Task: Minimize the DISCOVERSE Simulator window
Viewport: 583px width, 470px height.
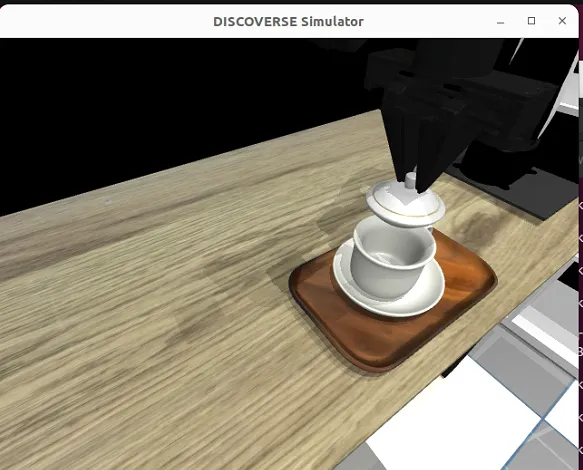Action: [x=500, y=22]
